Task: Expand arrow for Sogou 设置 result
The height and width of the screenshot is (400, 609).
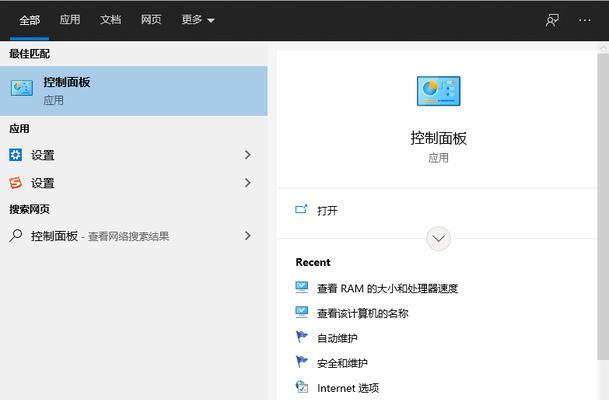Action: tap(248, 183)
